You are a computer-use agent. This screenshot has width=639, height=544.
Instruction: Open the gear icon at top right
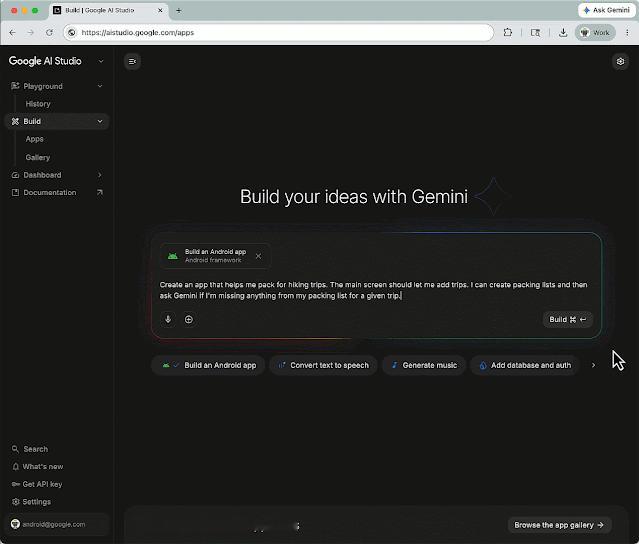pyautogui.click(x=620, y=62)
